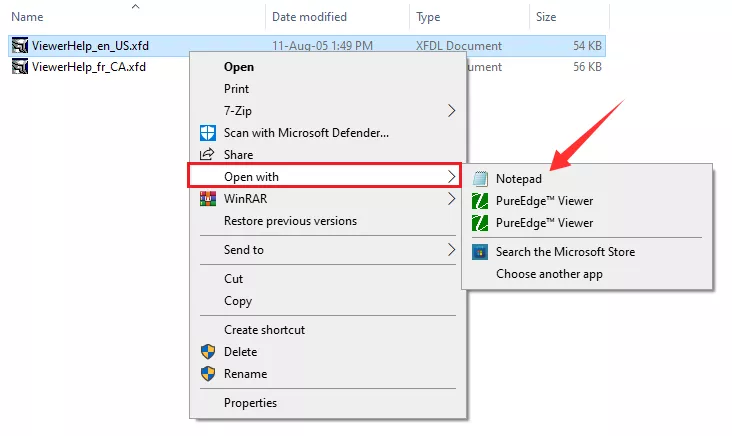Expand the 7-Zip submenu arrow
This screenshot has width=732, height=436.
pos(451,111)
